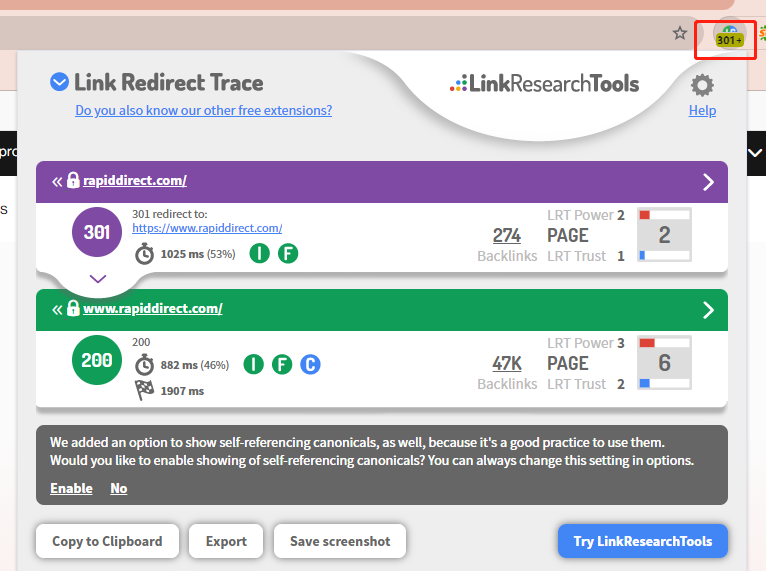Click the LRT Power Trust score box showing 2
Screen dimensions: 766x571
click(664, 235)
